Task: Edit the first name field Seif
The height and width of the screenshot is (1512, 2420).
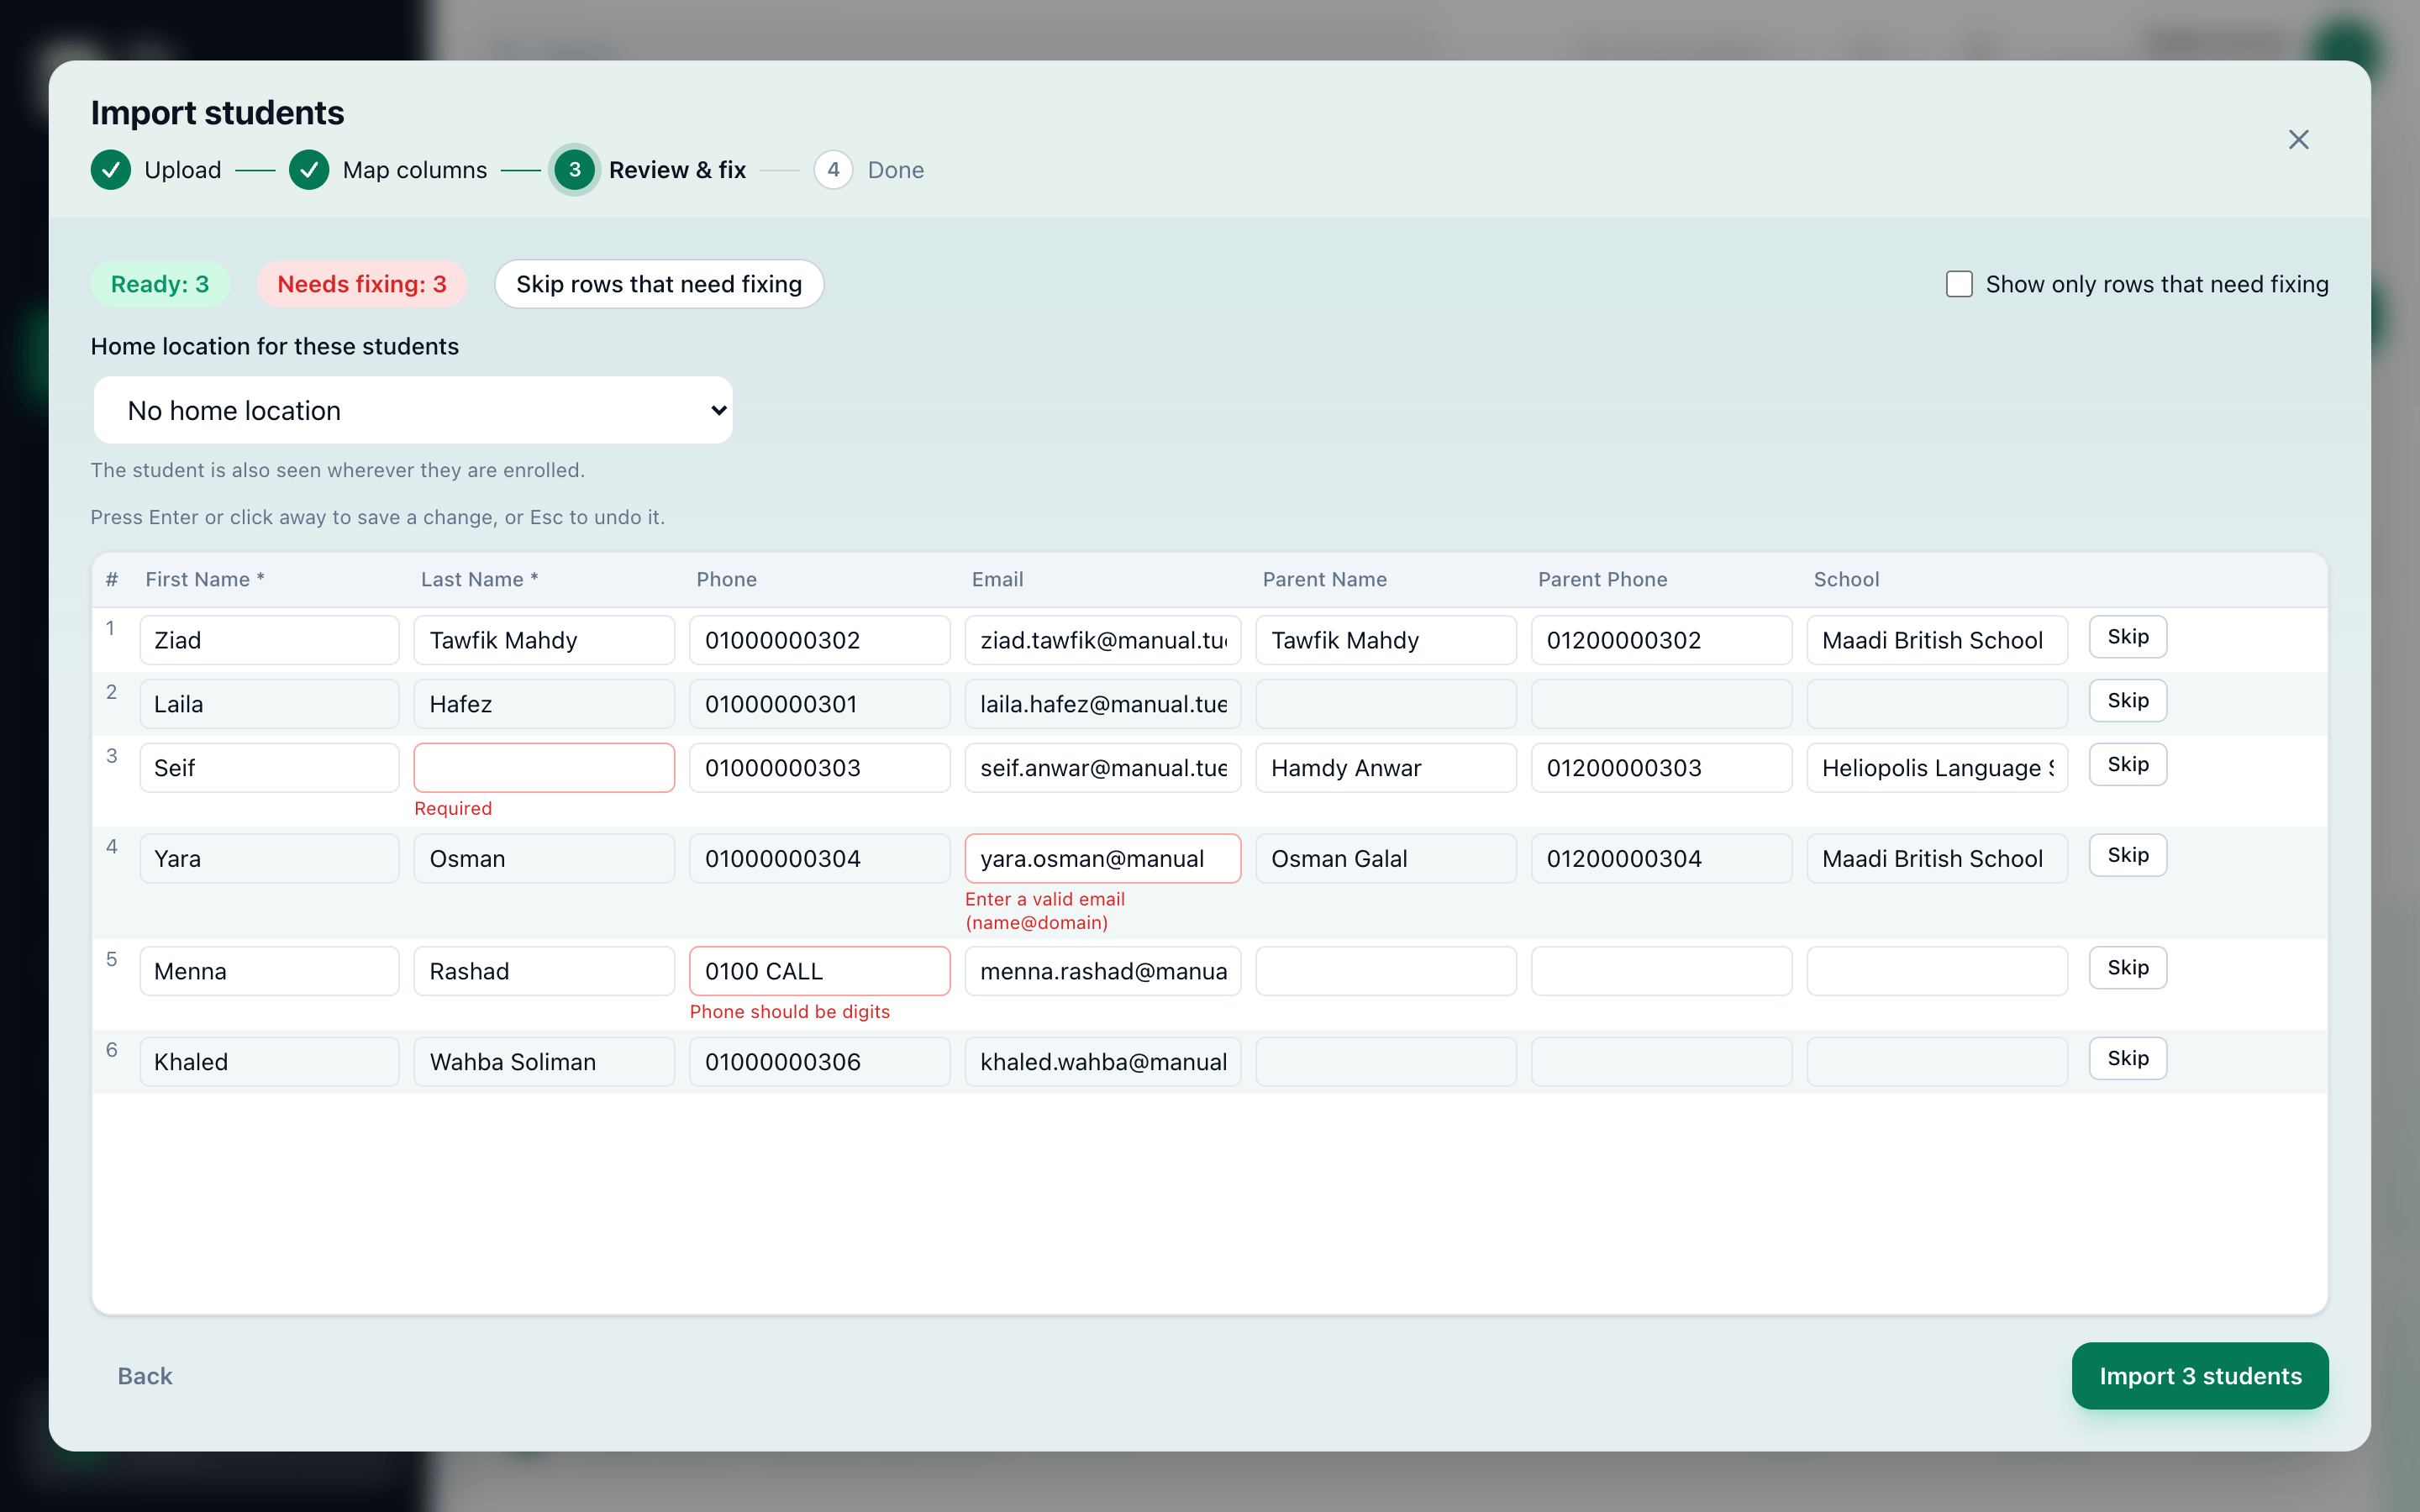Action: coord(270,768)
